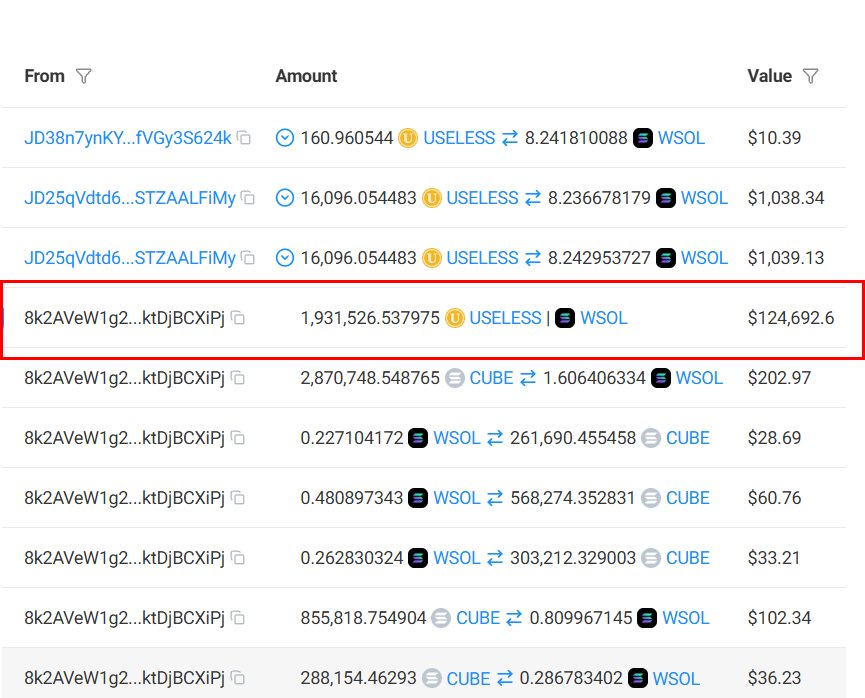Image resolution: width=865 pixels, height=698 pixels.
Task: Click the Amount column header
Action: tap(306, 76)
